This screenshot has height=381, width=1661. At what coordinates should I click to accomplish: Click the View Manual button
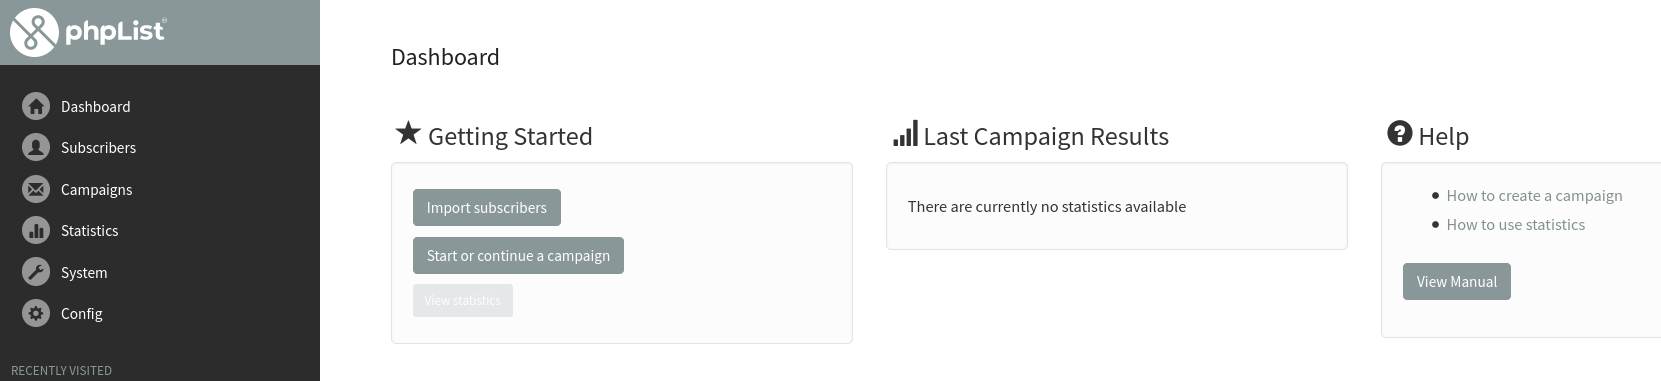click(x=1456, y=281)
